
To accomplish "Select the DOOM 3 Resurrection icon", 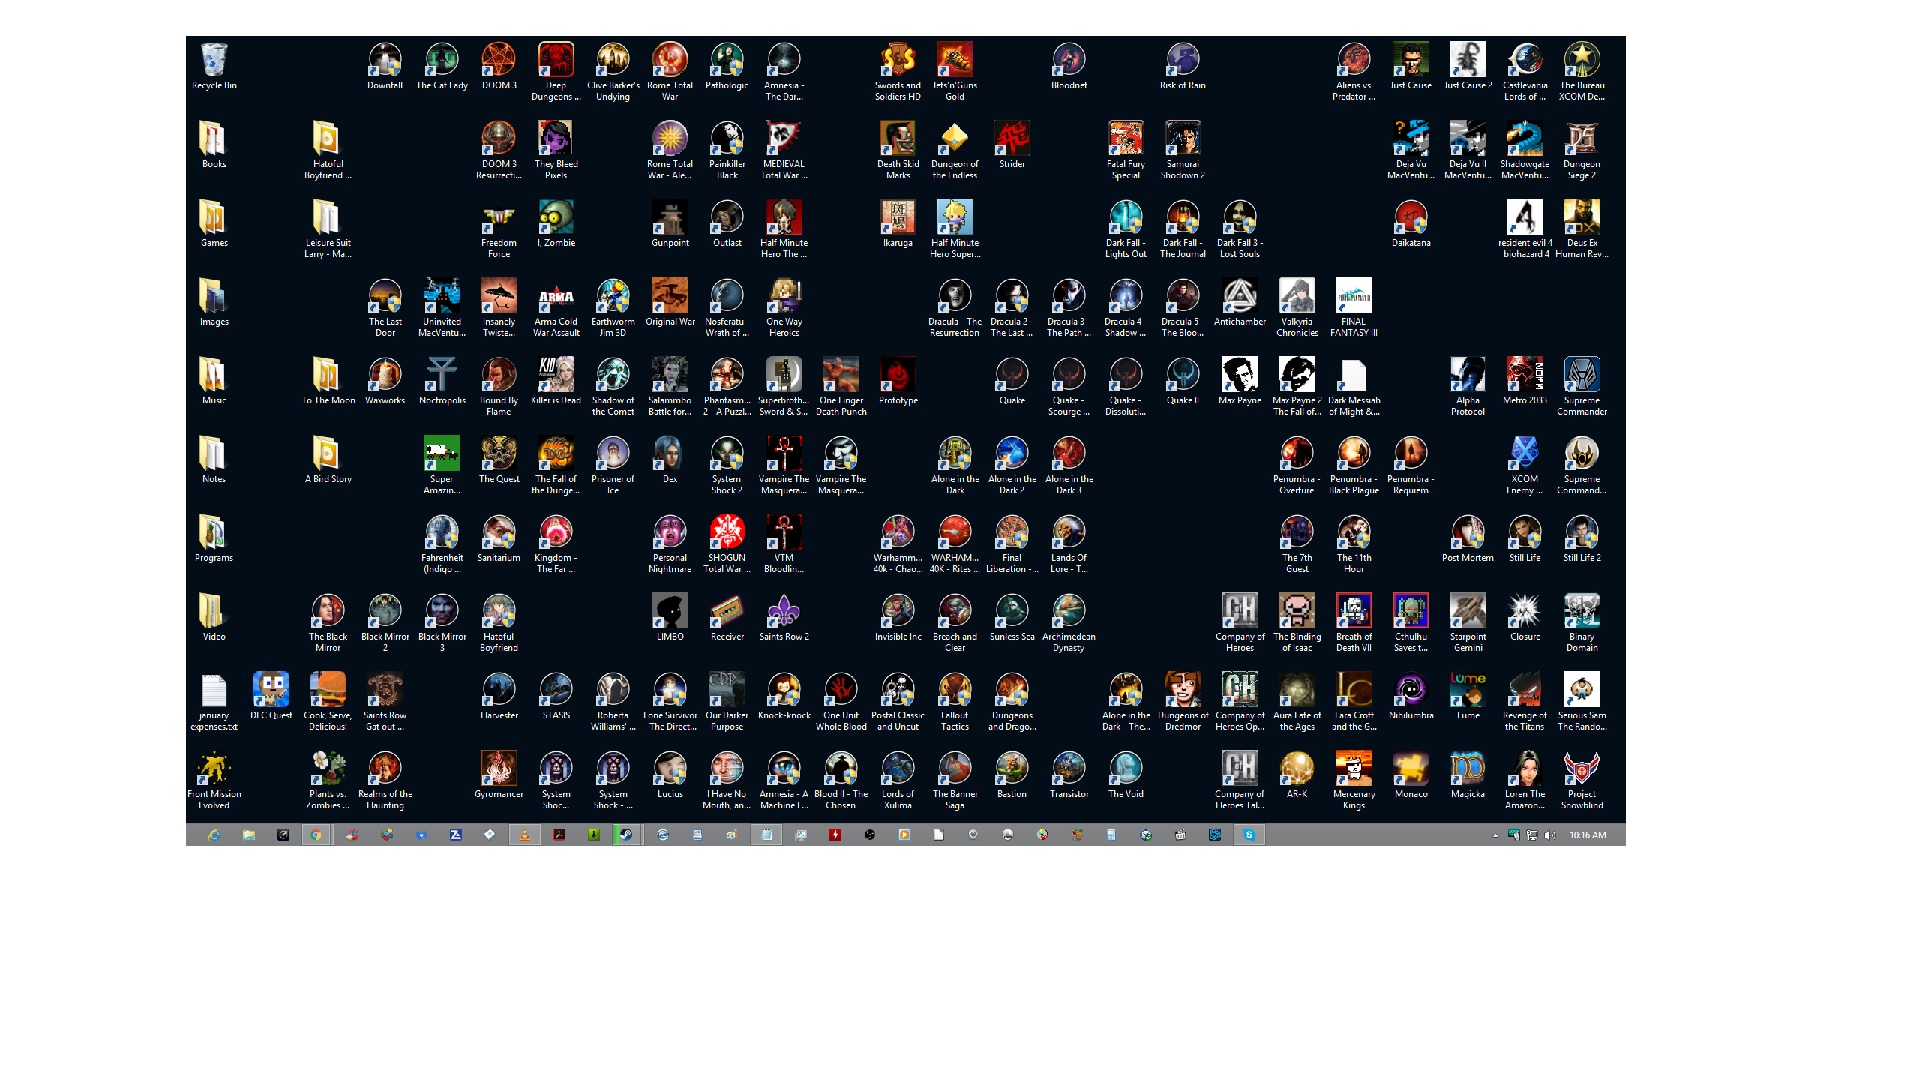I will (x=499, y=150).
